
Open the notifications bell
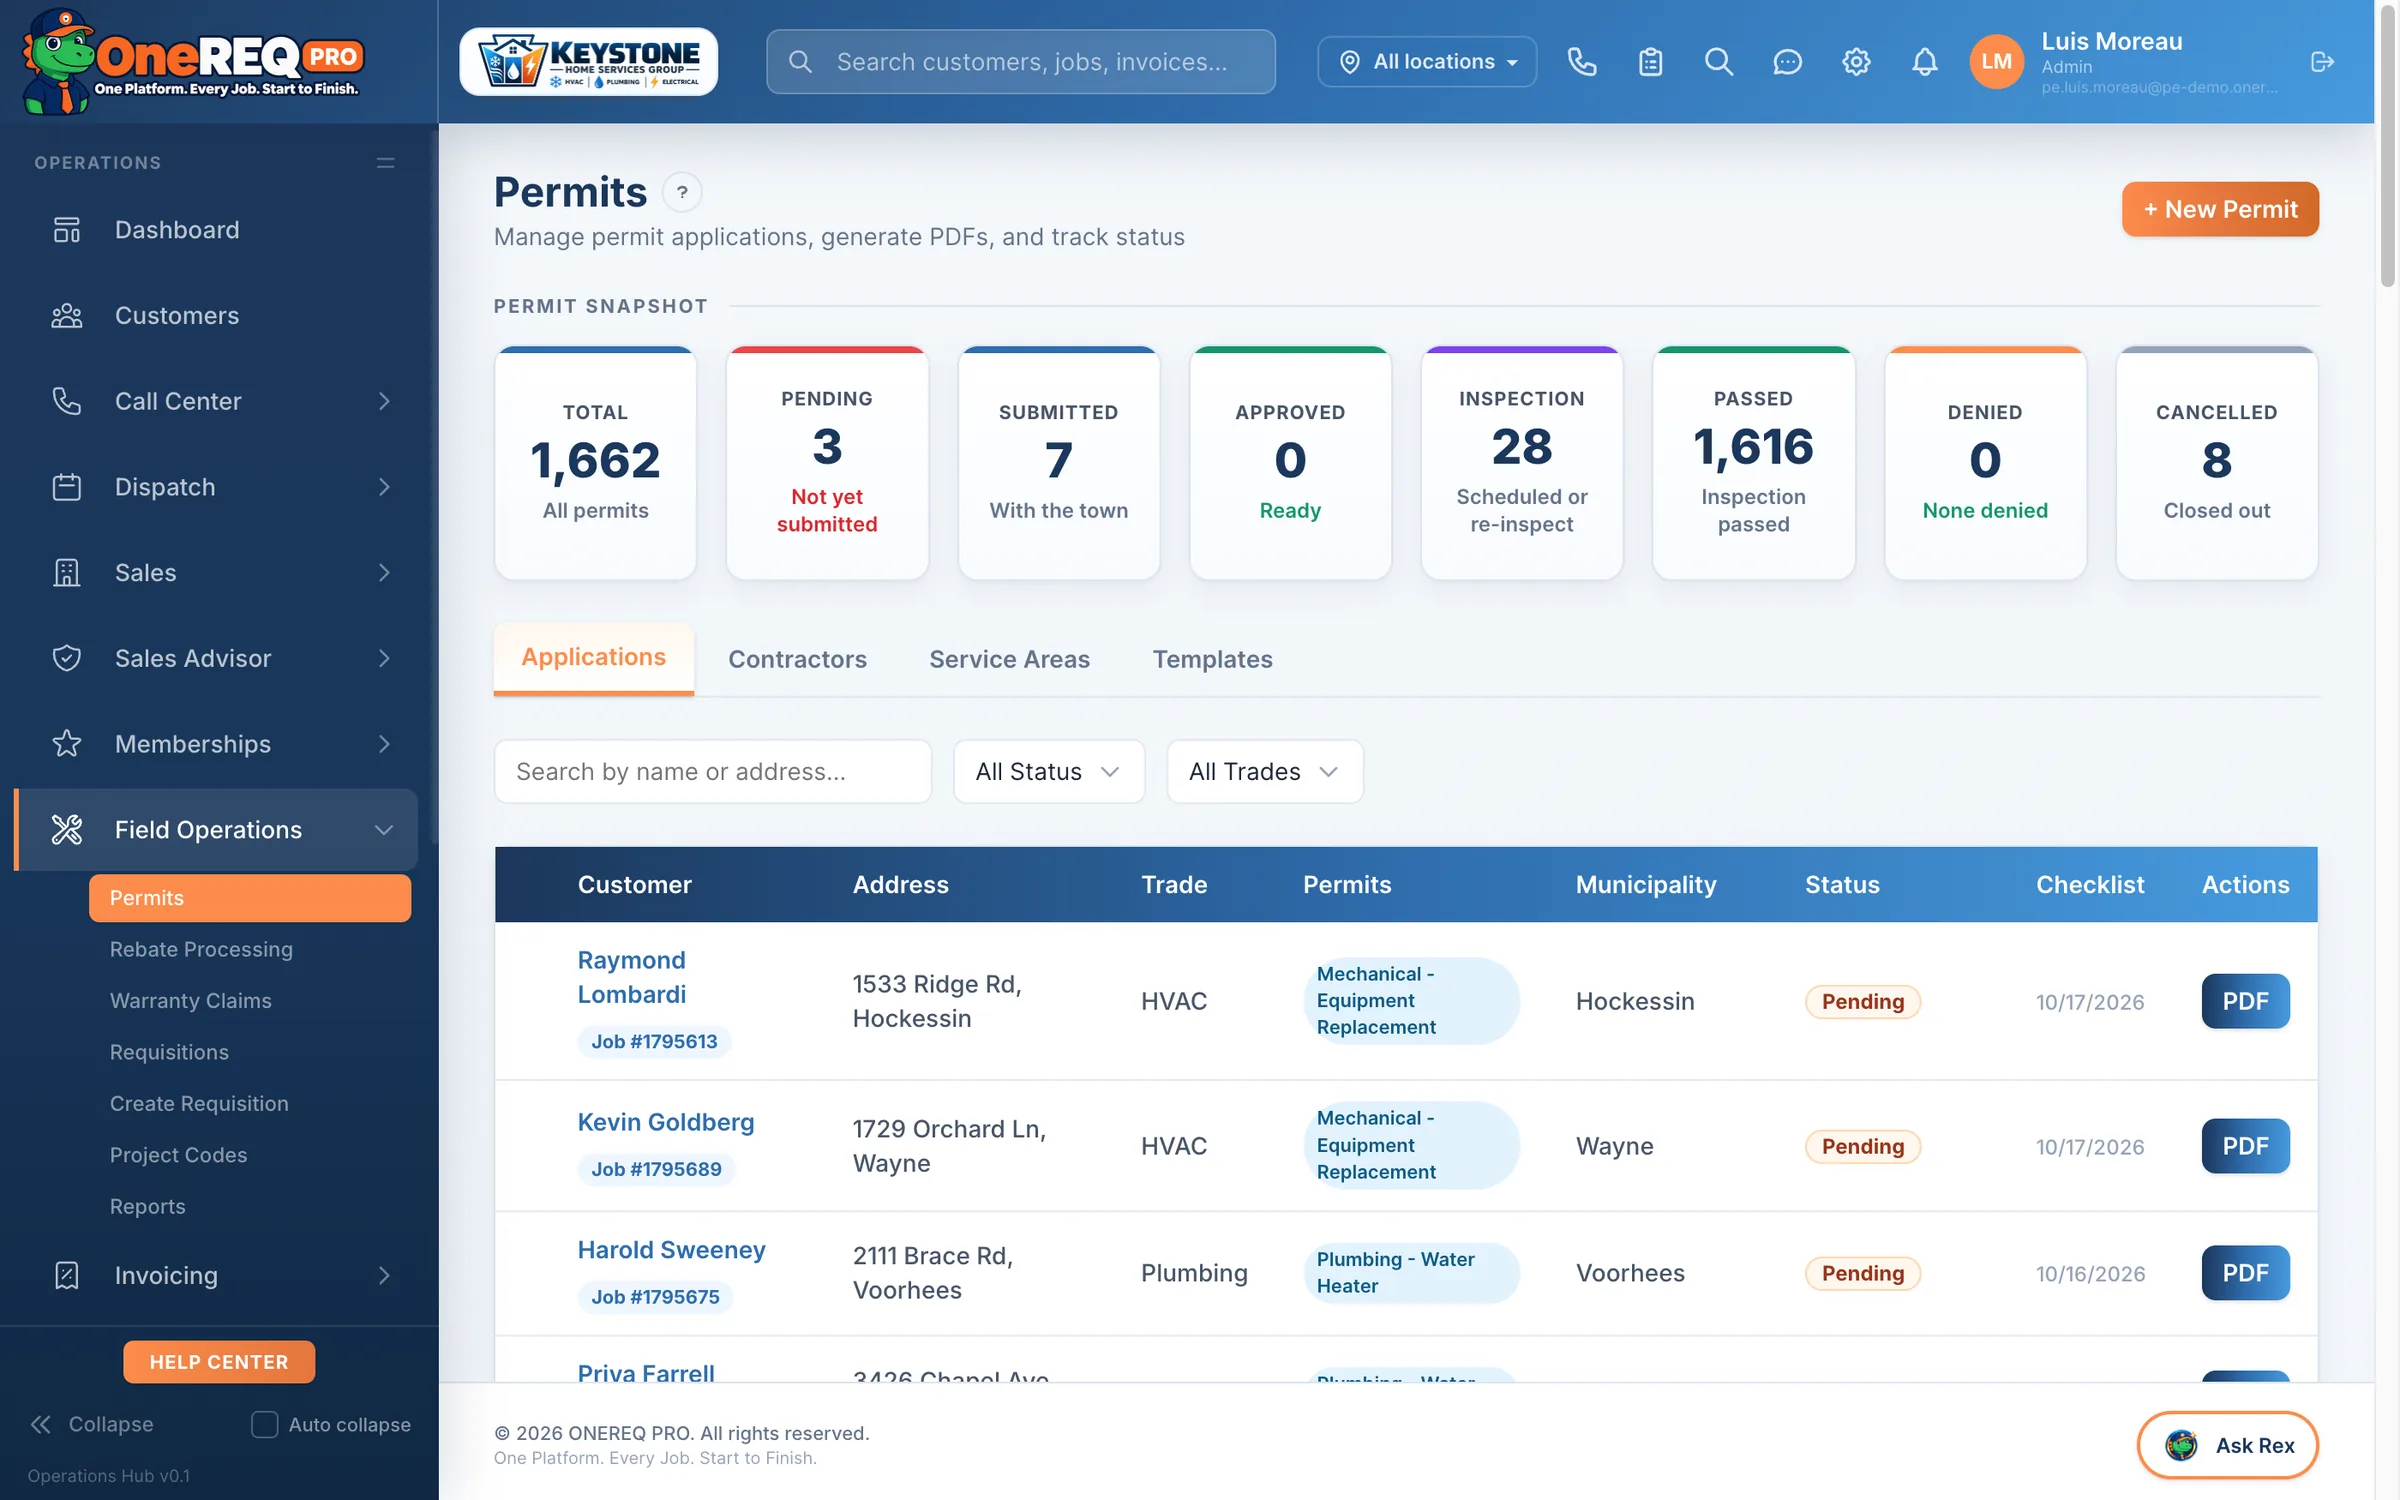(1924, 62)
